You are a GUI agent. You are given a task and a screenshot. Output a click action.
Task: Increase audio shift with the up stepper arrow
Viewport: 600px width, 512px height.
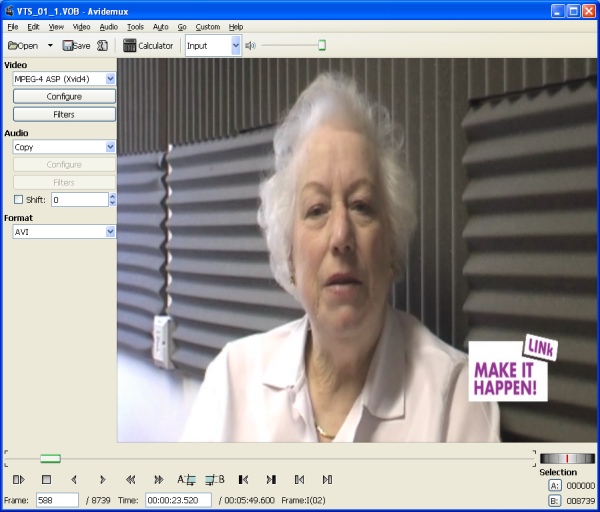(x=112, y=196)
